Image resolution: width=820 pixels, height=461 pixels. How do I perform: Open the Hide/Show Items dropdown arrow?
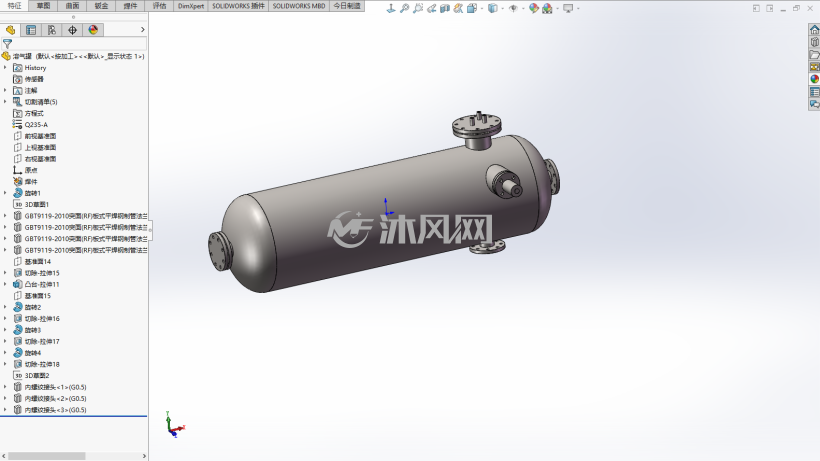coord(522,8)
